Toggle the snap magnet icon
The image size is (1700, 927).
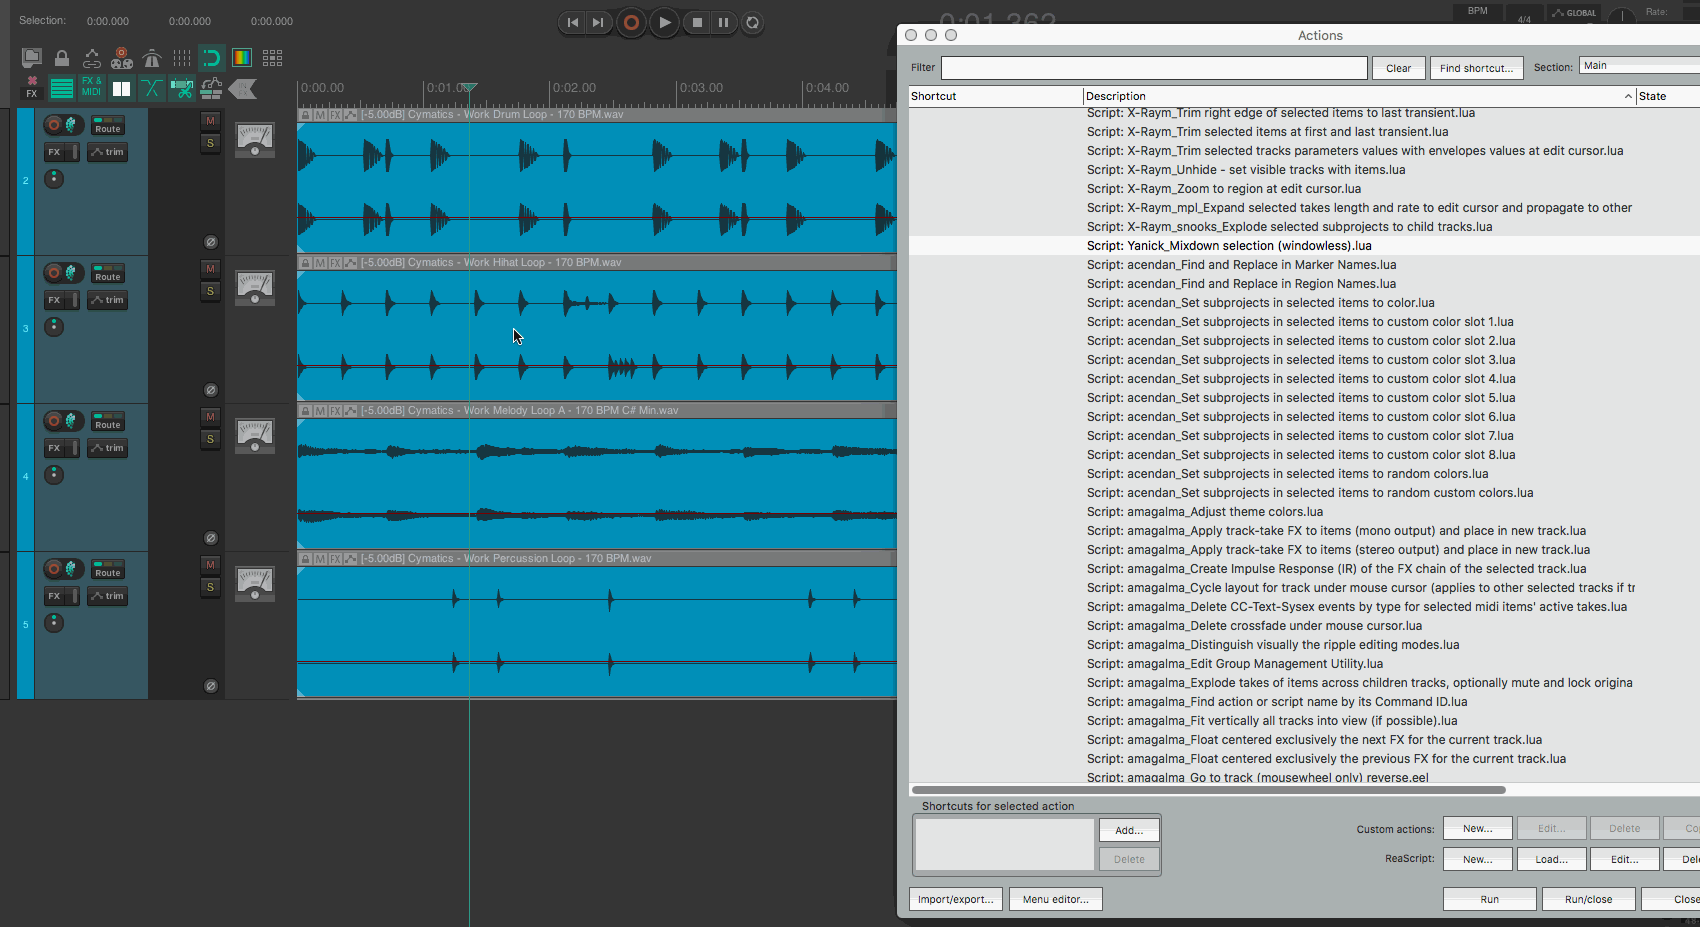click(211, 58)
